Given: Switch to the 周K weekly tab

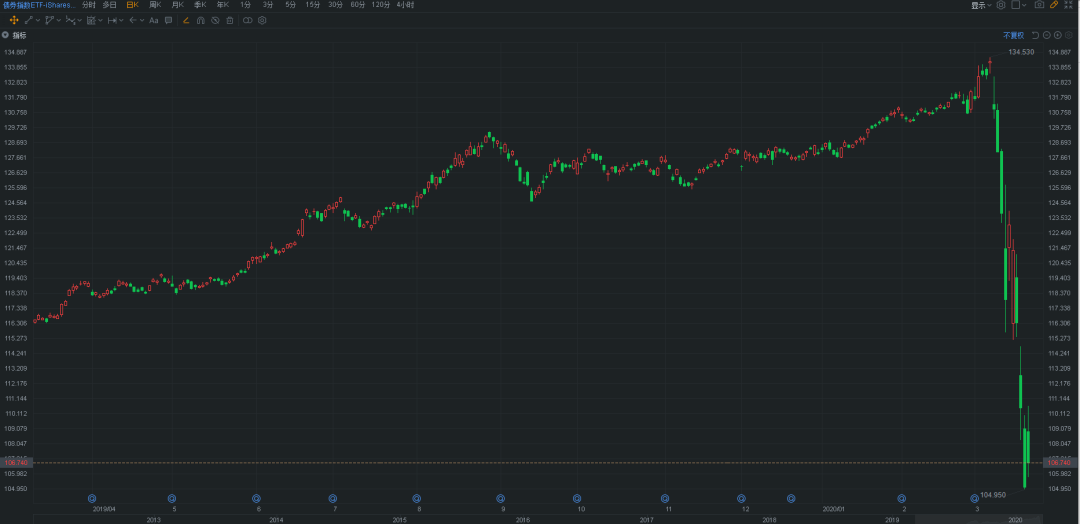Looking at the screenshot, I should (155, 5).
